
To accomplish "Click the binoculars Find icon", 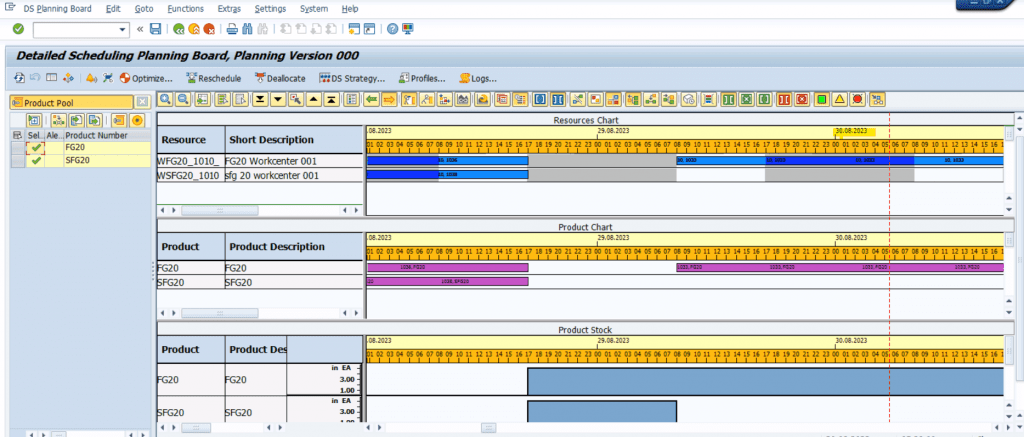I will tap(248, 29).
